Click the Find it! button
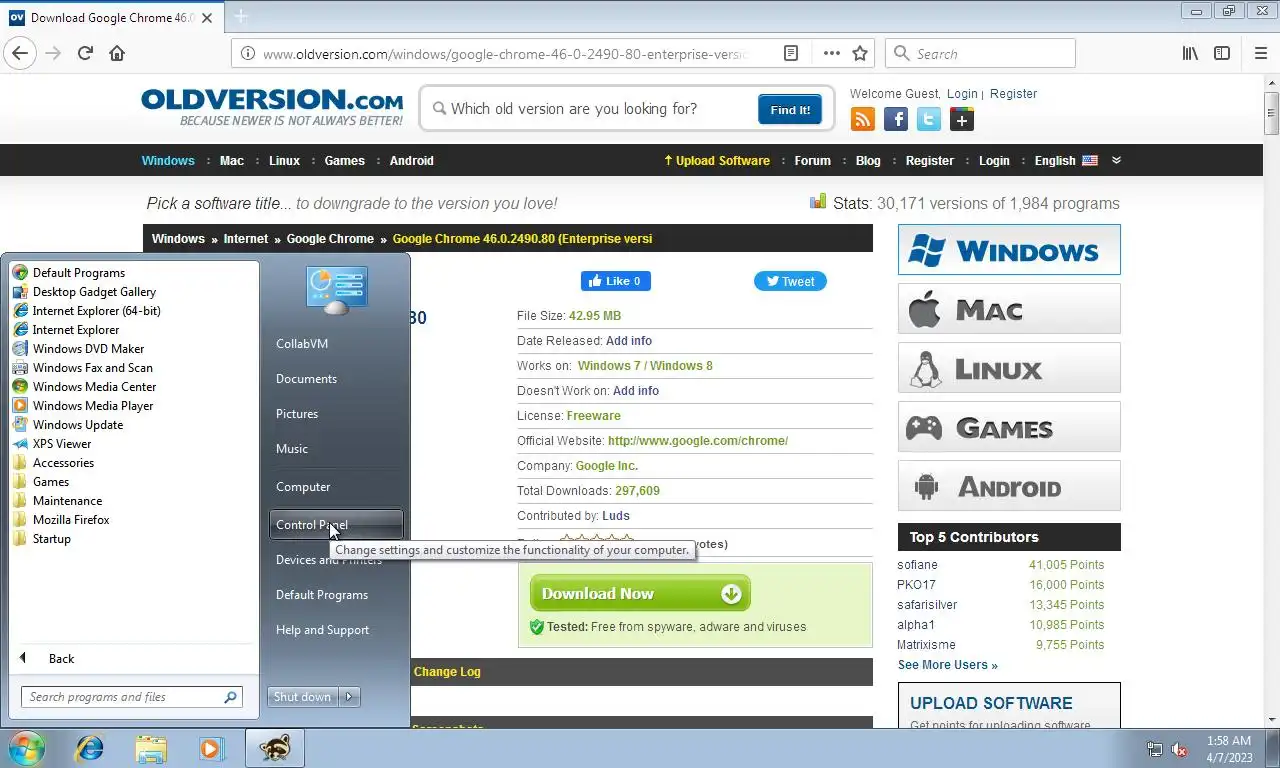Screen dimensions: 1280x768 pyautogui.click(x=790, y=110)
